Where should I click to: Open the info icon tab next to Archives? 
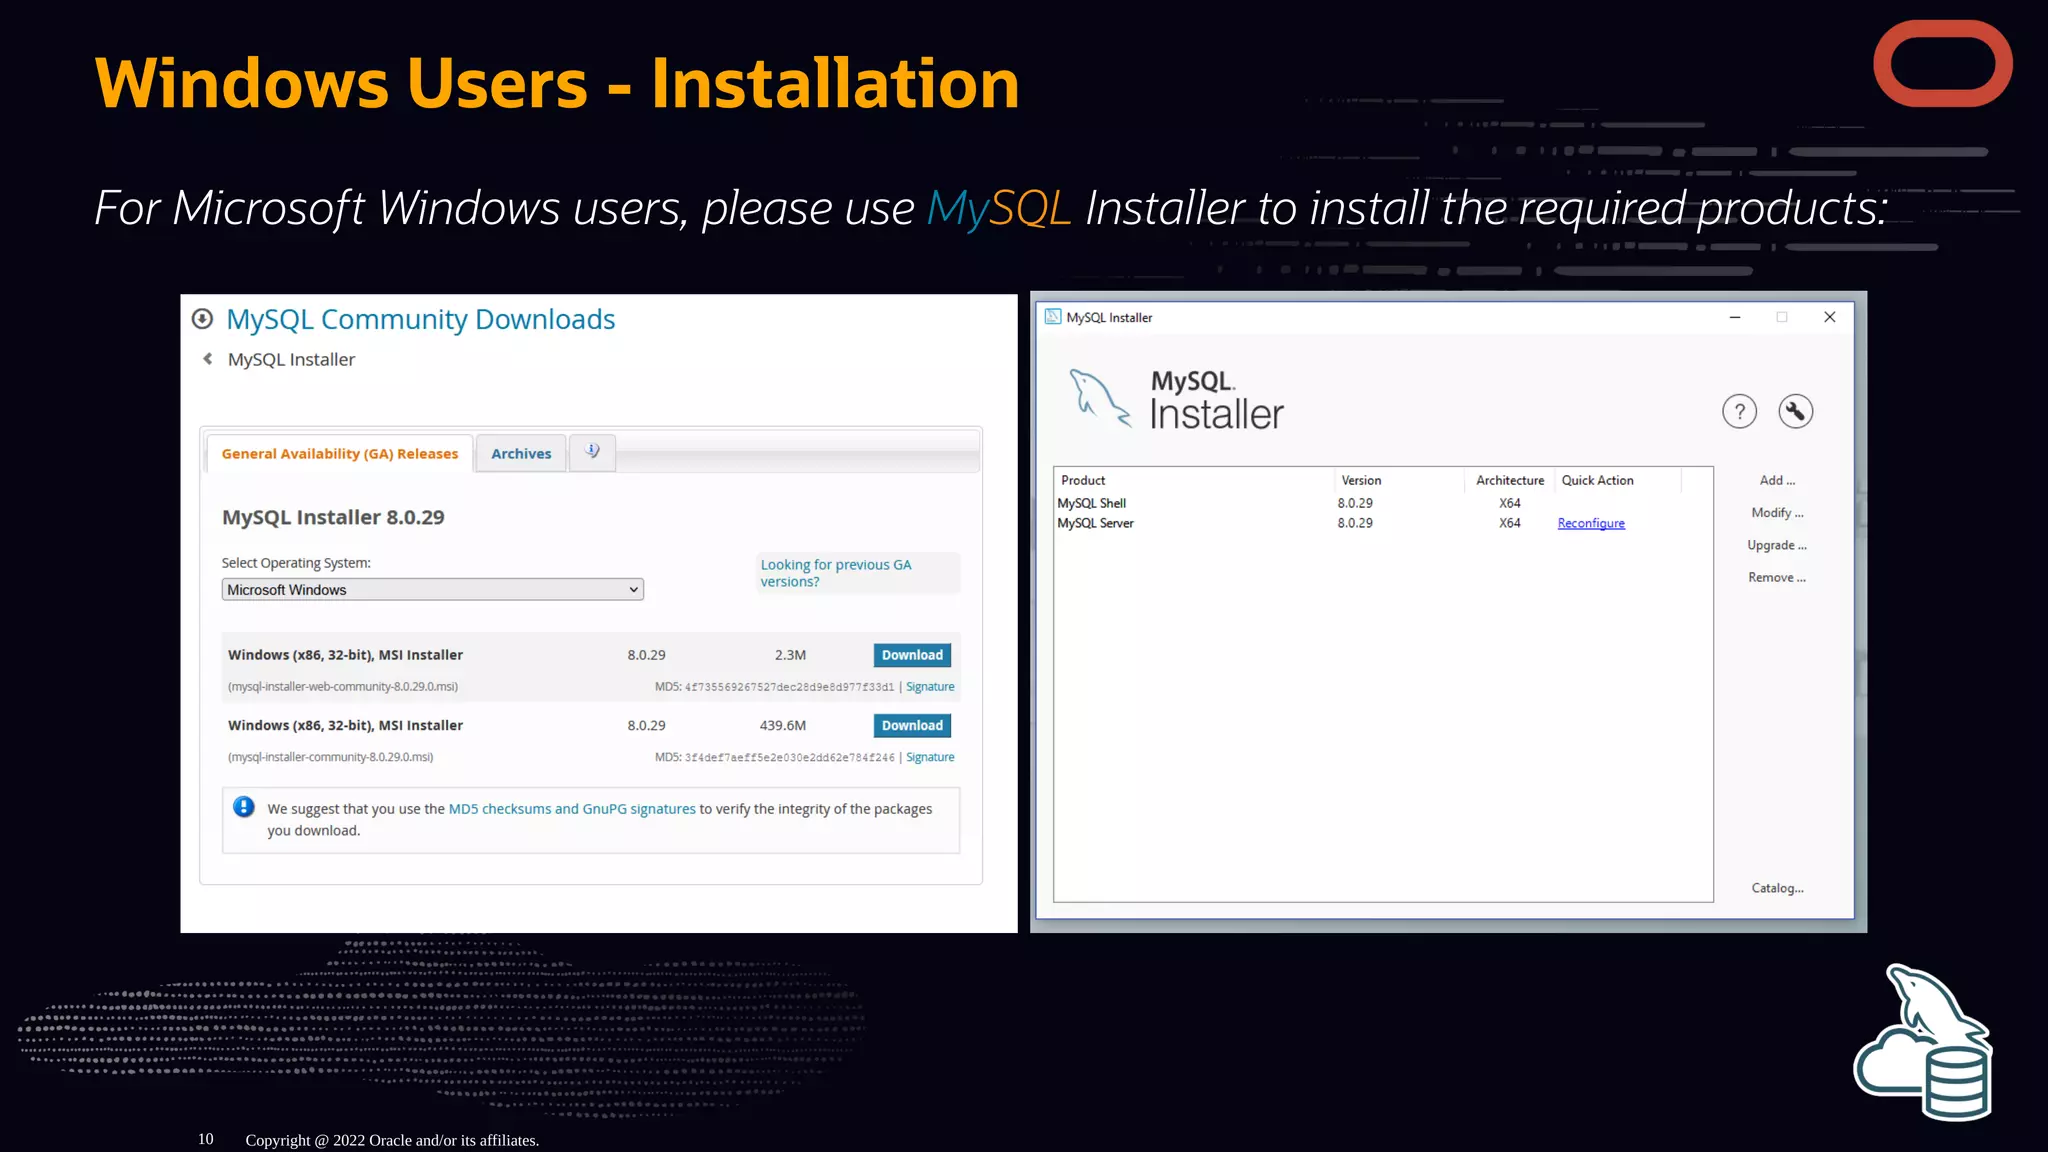pyautogui.click(x=592, y=452)
